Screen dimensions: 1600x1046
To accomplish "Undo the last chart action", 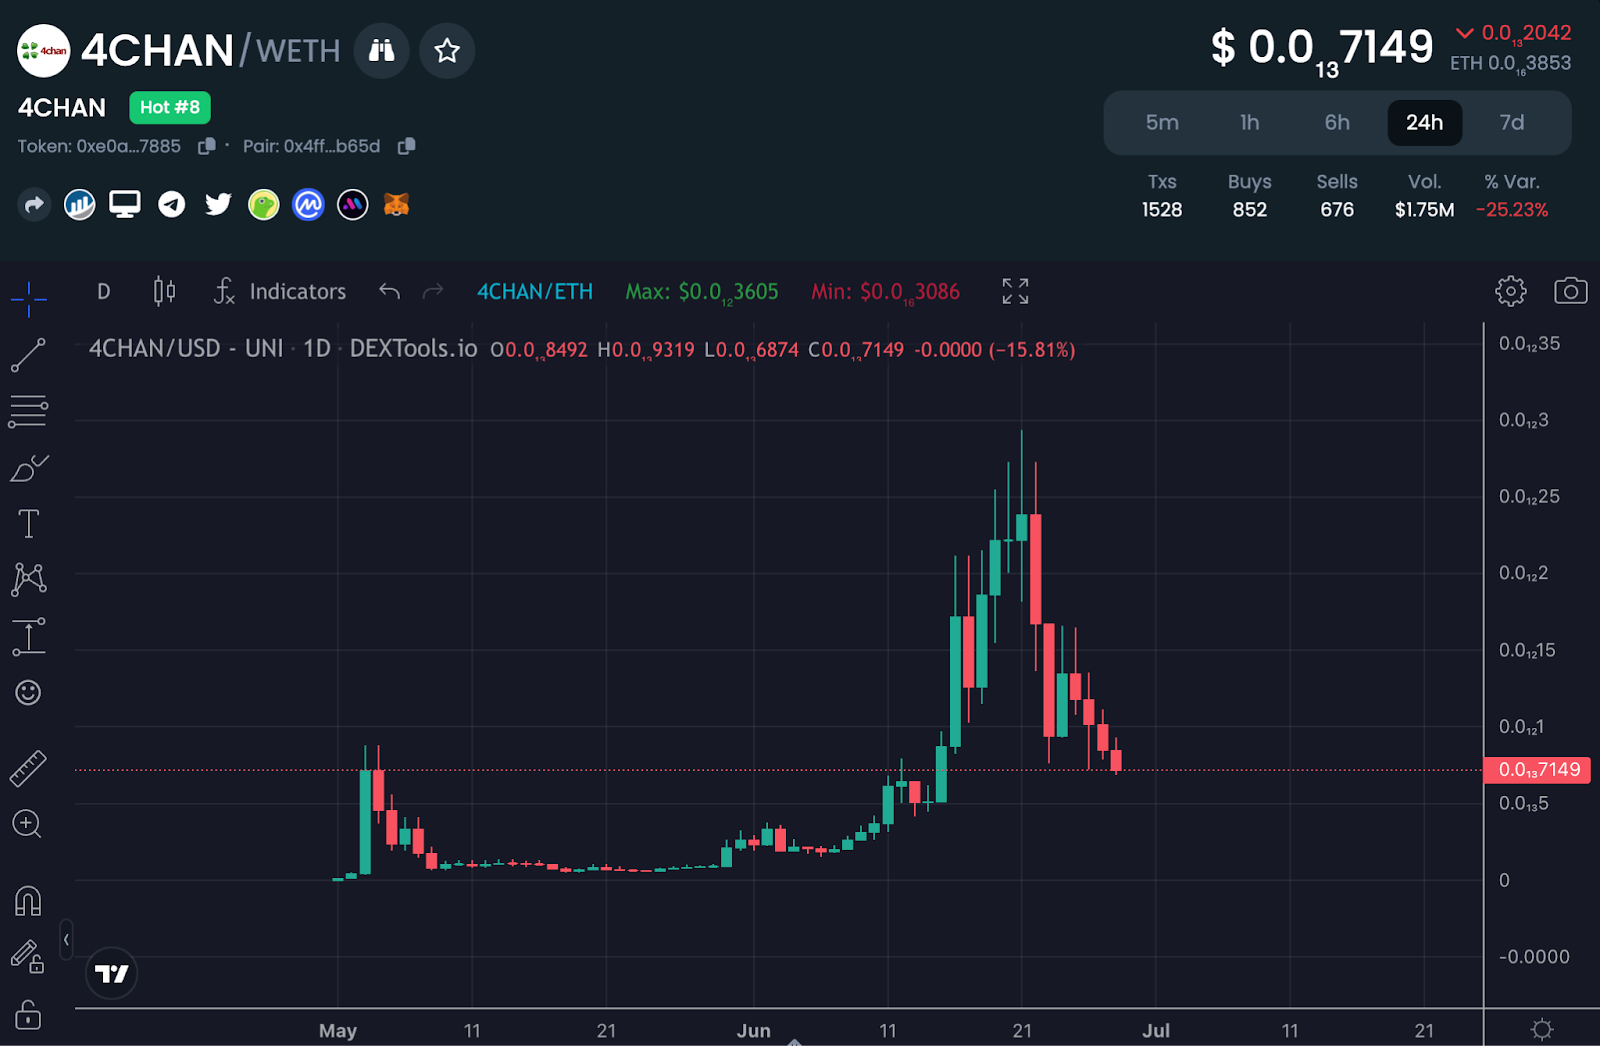I will point(390,292).
